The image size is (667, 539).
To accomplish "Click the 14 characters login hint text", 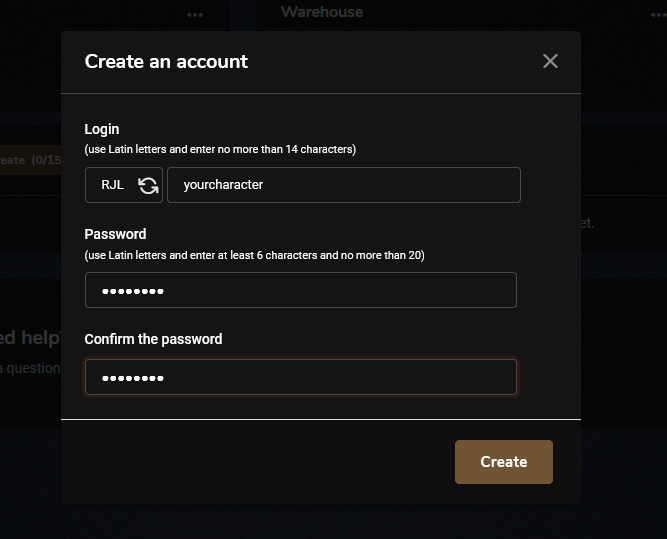I will point(220,149).
